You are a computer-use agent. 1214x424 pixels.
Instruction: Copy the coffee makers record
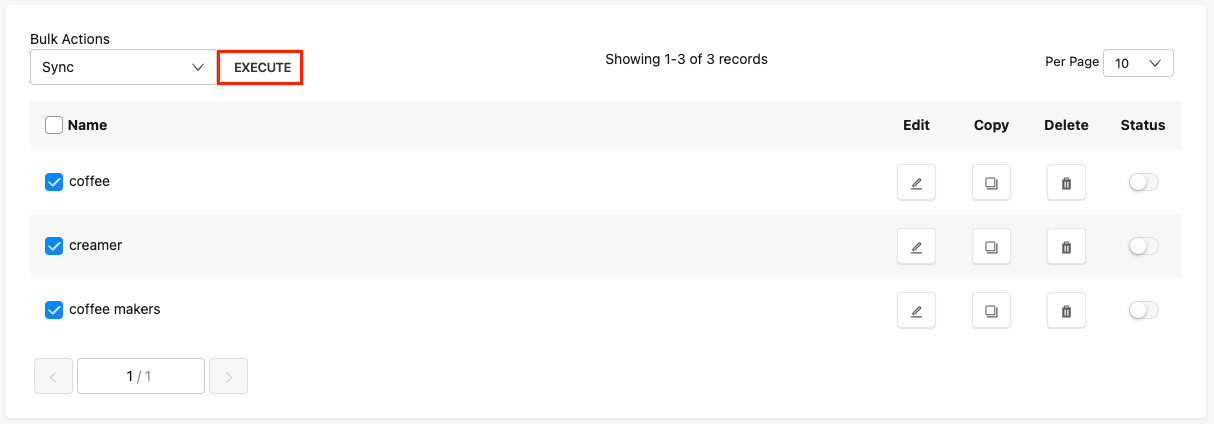[x=991, y=311]
